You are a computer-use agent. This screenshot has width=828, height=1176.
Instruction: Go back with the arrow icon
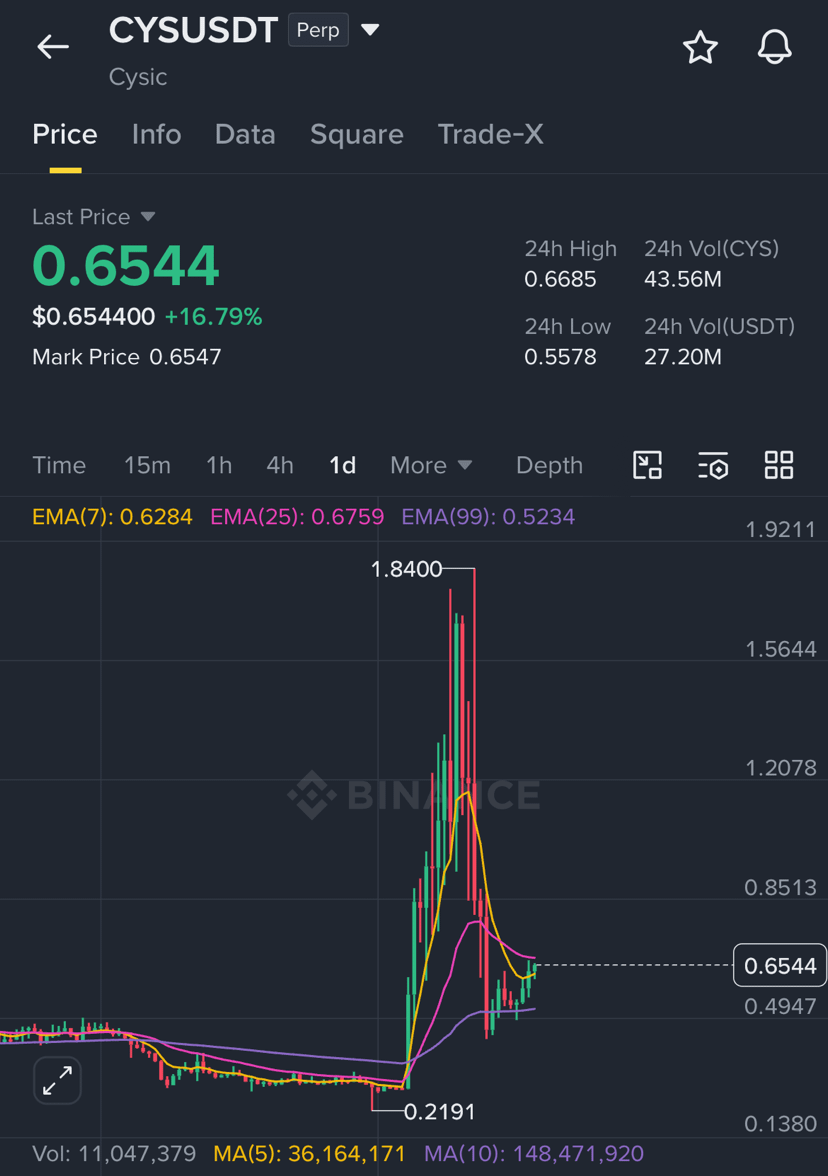[x=52, y=46]
